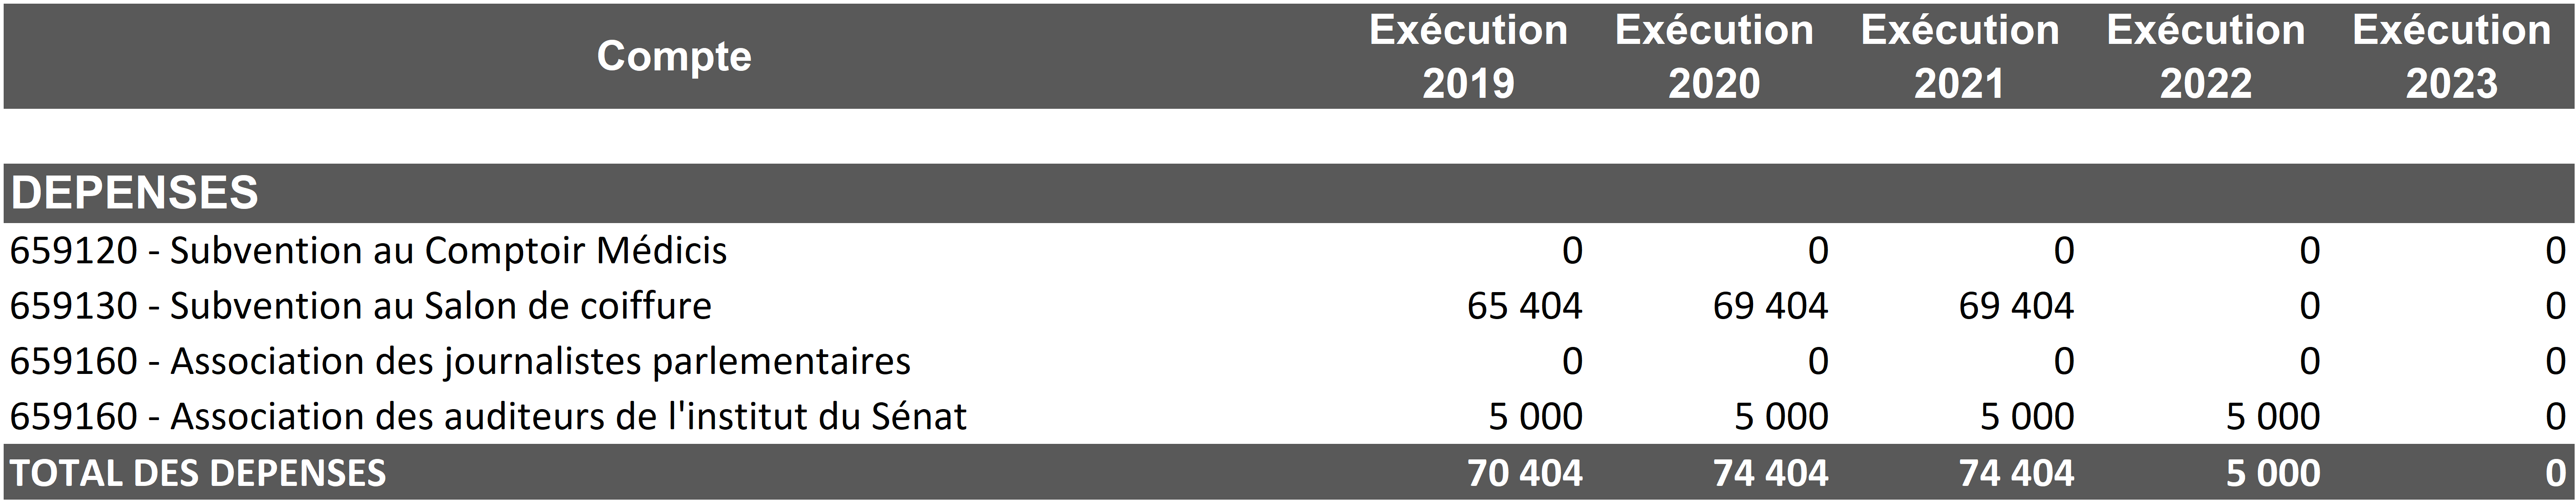Click the Exécution 2021 column header
Viewport: 2576px width, 501px height.
point(1959,56)
